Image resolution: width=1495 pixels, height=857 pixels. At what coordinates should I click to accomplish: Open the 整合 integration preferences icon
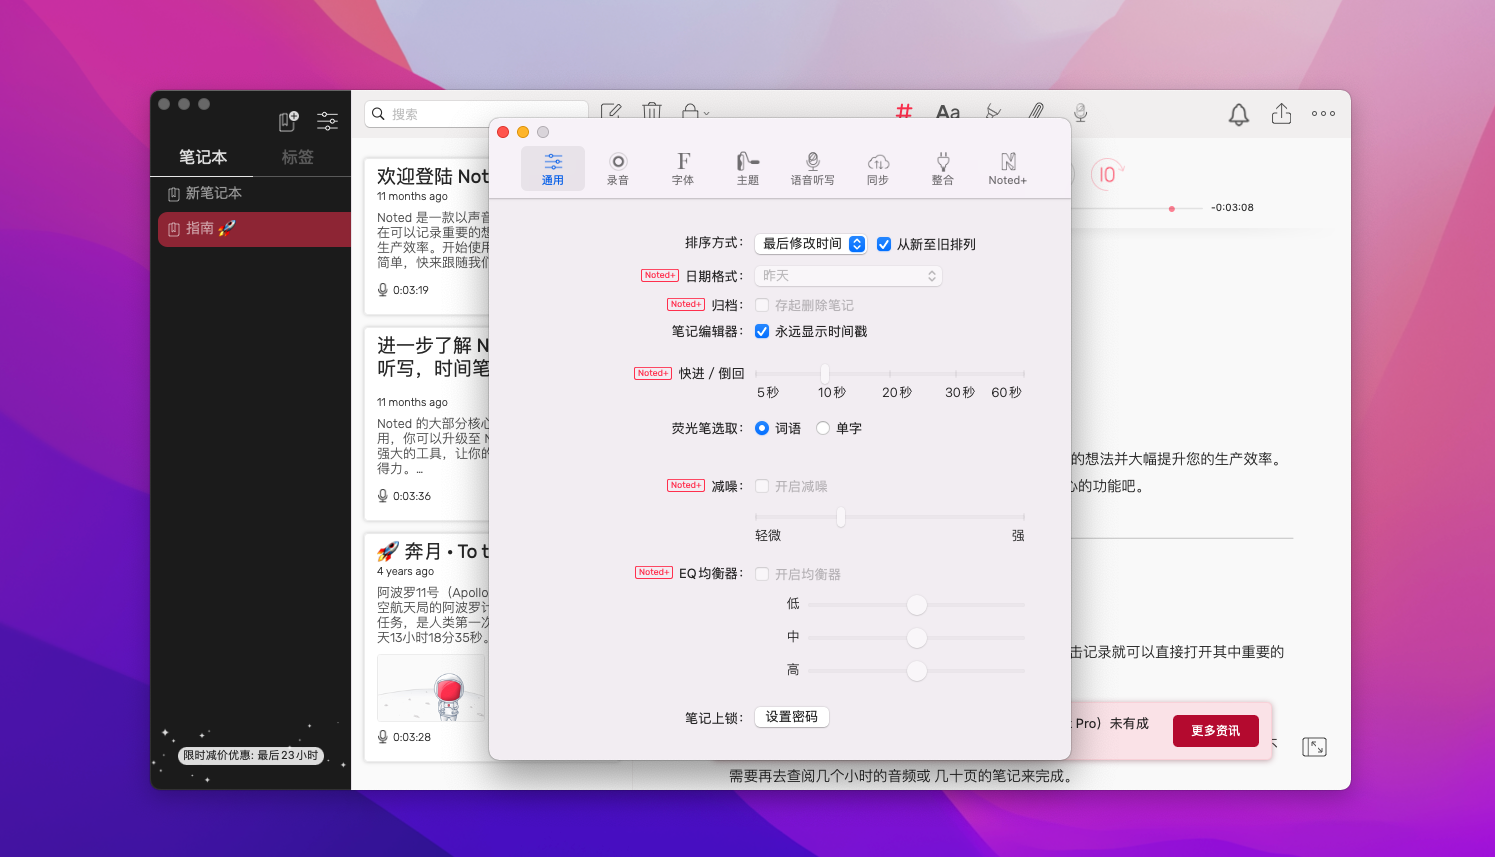(942, 168)
